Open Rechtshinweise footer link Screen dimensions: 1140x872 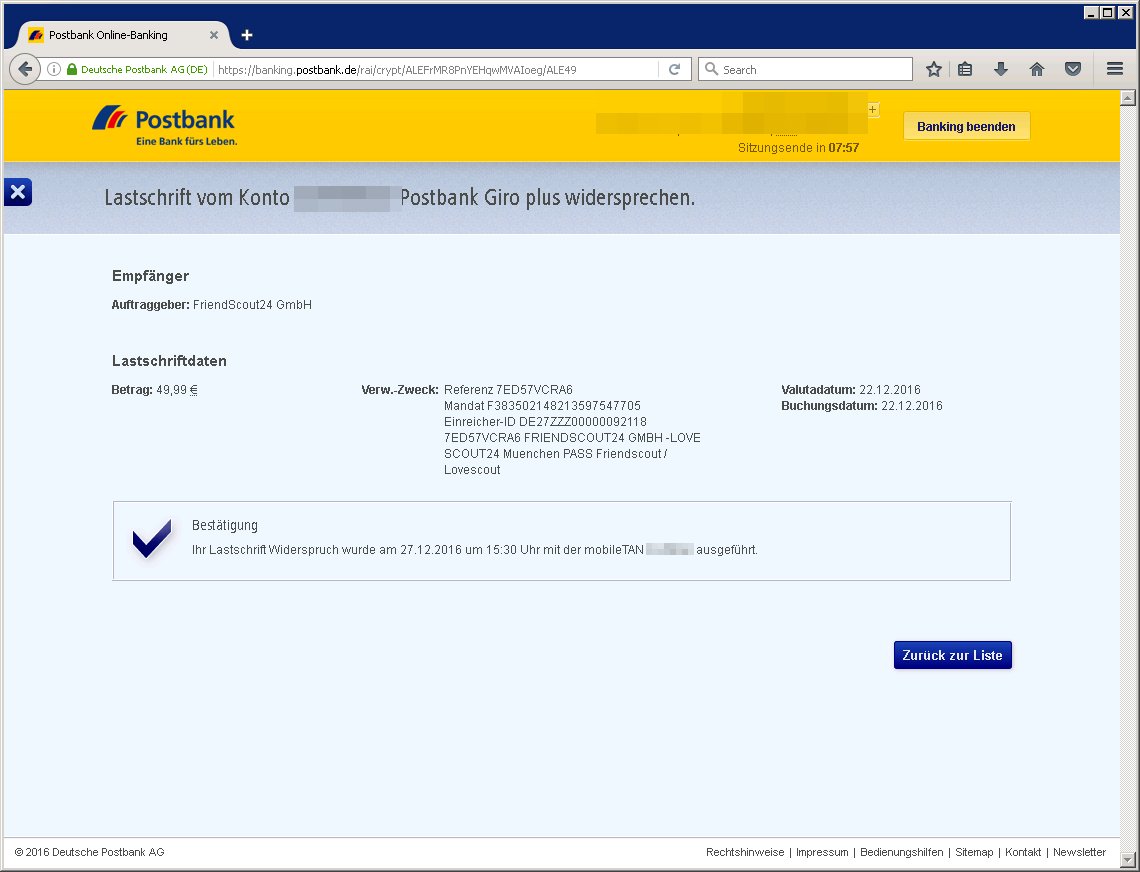click(x=745, y=852)
